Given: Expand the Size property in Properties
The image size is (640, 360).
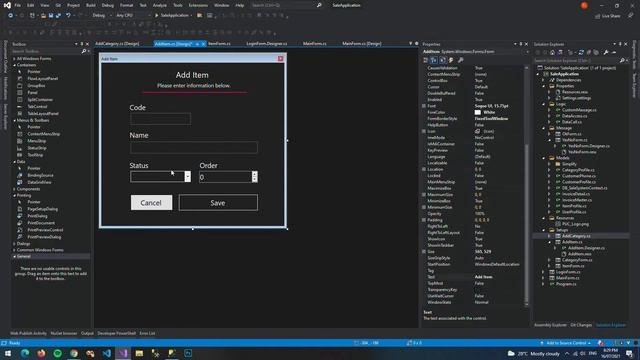Looking at the screenshot, I should 424,252.
